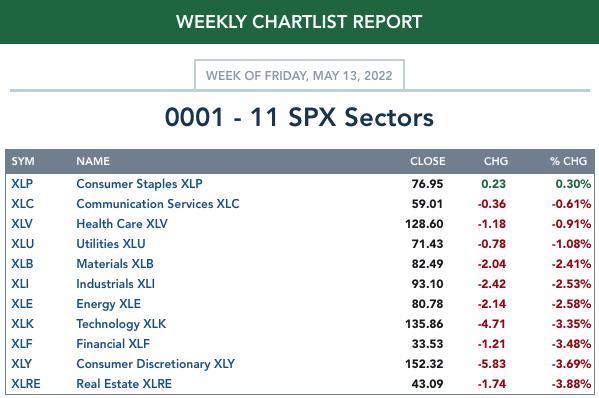Click the Technology XLK name link
This screenshot has height=398, width=599.
point(121,324)
